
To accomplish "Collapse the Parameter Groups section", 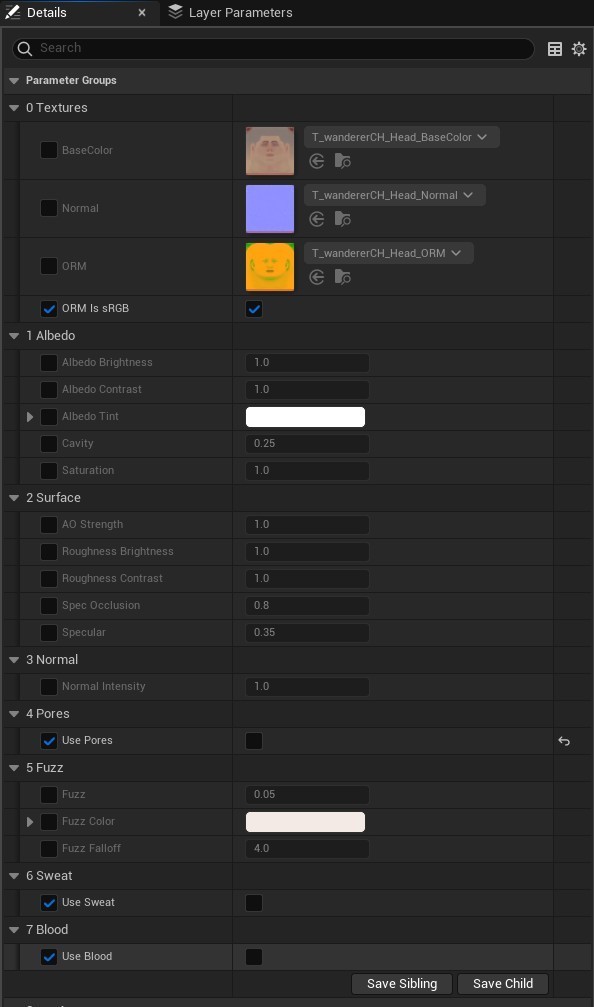I will coord(13,81).
